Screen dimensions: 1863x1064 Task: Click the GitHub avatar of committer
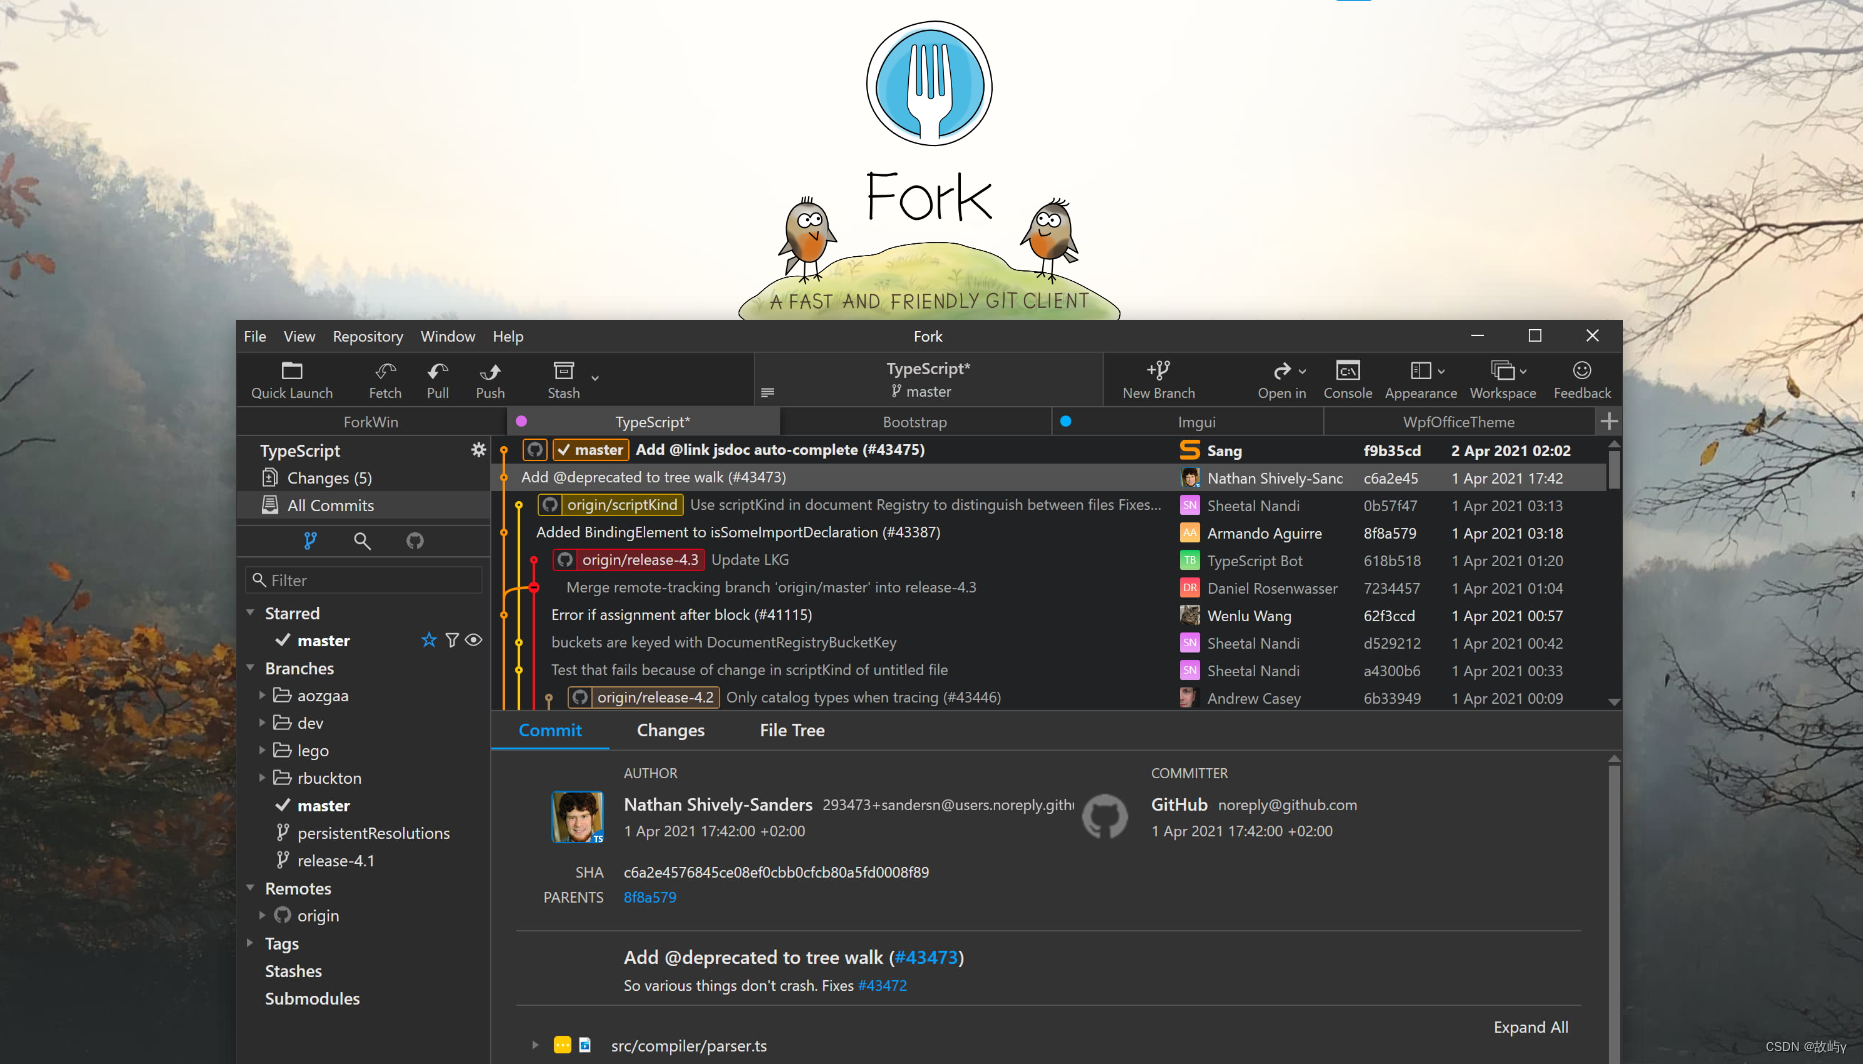1105,817
